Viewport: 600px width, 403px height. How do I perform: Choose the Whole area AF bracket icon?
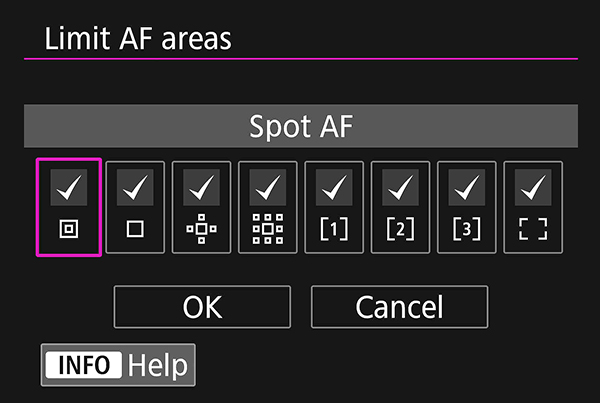coord(533,229)
